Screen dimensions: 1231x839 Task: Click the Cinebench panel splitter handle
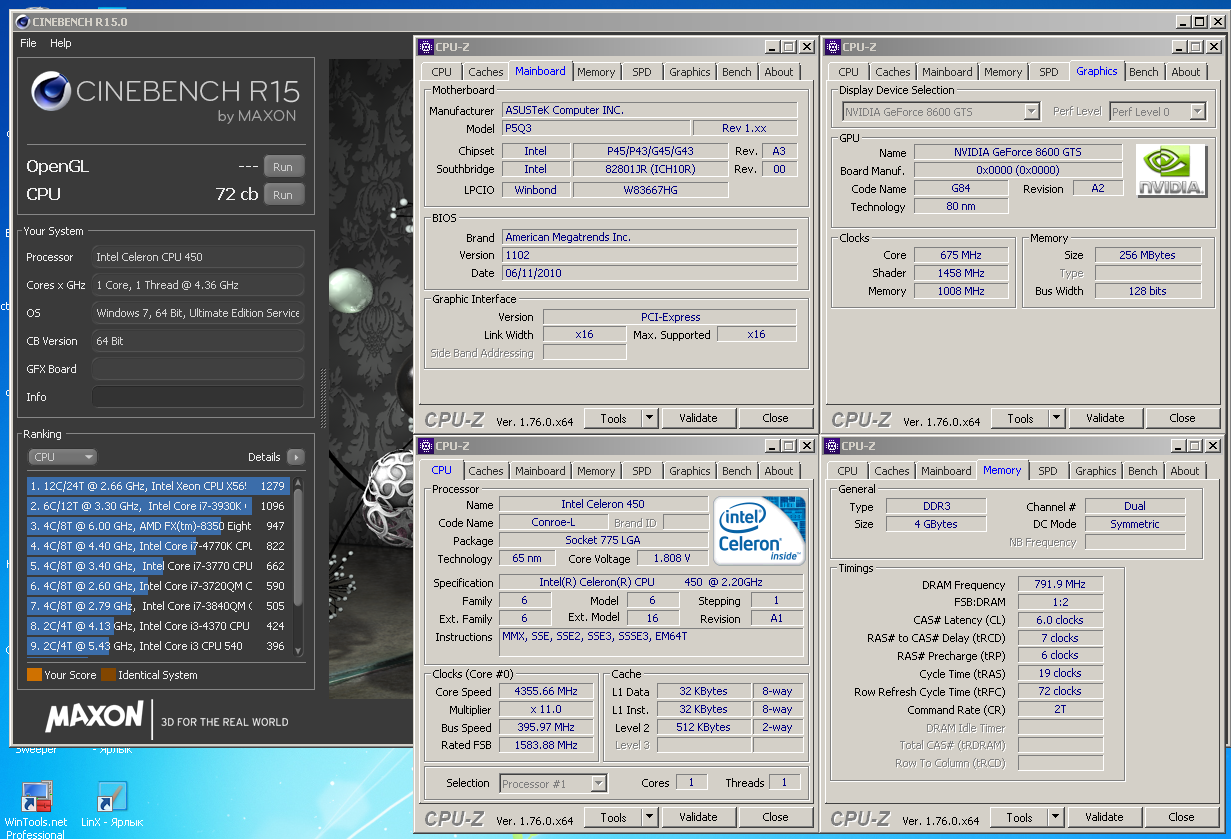322,400
